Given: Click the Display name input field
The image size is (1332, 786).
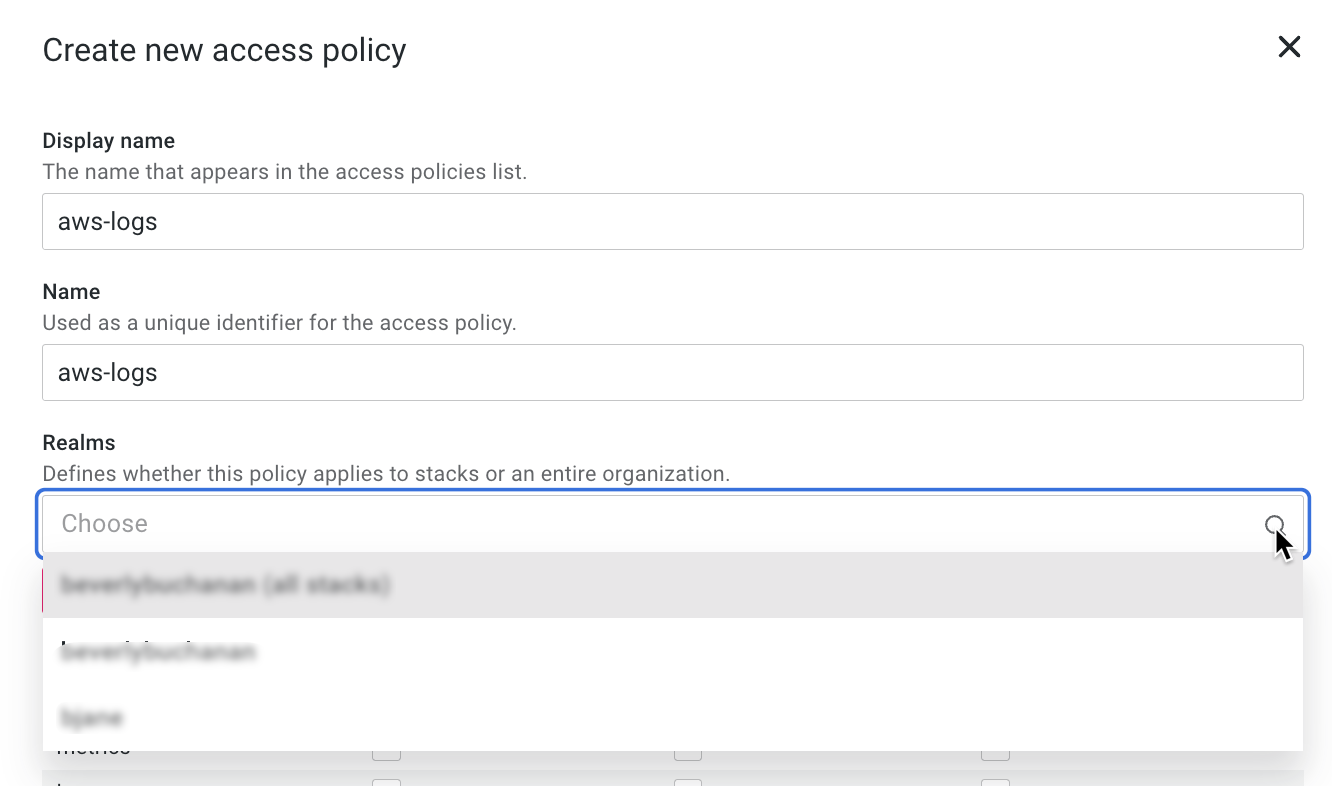Looking at the screenshot, I should click(672, 221).
